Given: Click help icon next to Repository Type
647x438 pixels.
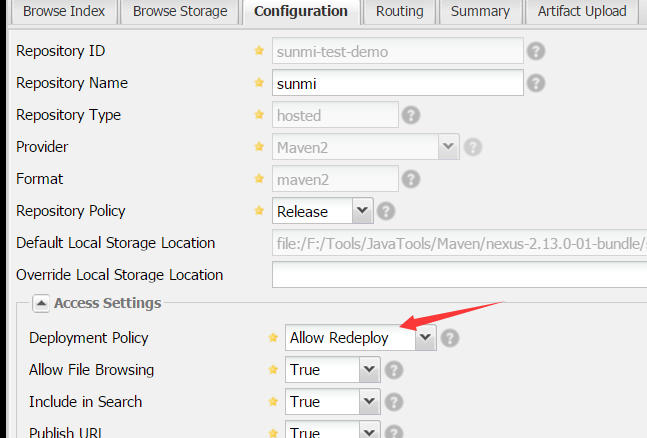Looking at the screenshot, I should pyautogui.click(x=410, y=115).
